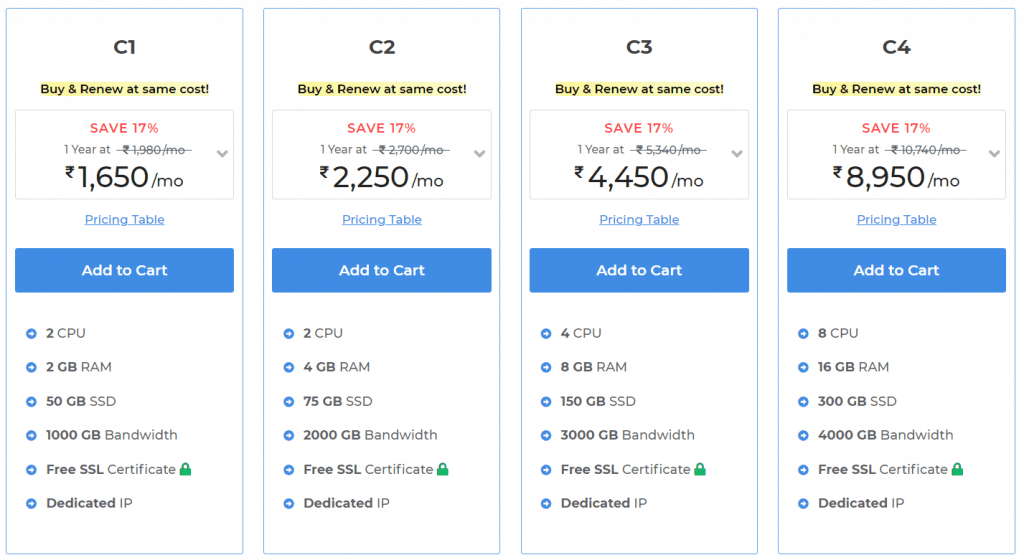Click arrow bullet next to C2's 75 GB SSD
The image size is (1024, 560).
[289, 402]
